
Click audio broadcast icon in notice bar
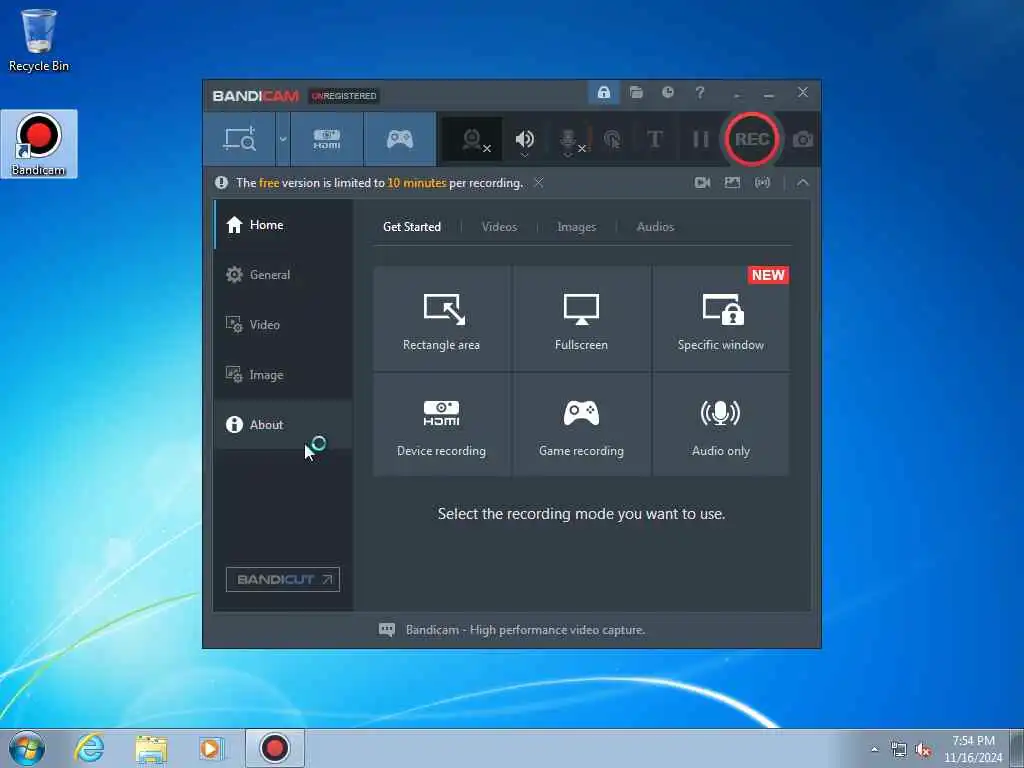(x=762, y=183)
